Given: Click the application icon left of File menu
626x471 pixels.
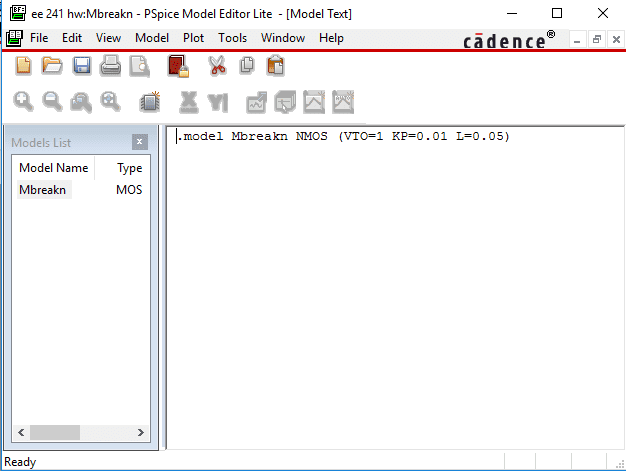Looking at the screenshot, I should pyautogui.click(x=14, y=38).
